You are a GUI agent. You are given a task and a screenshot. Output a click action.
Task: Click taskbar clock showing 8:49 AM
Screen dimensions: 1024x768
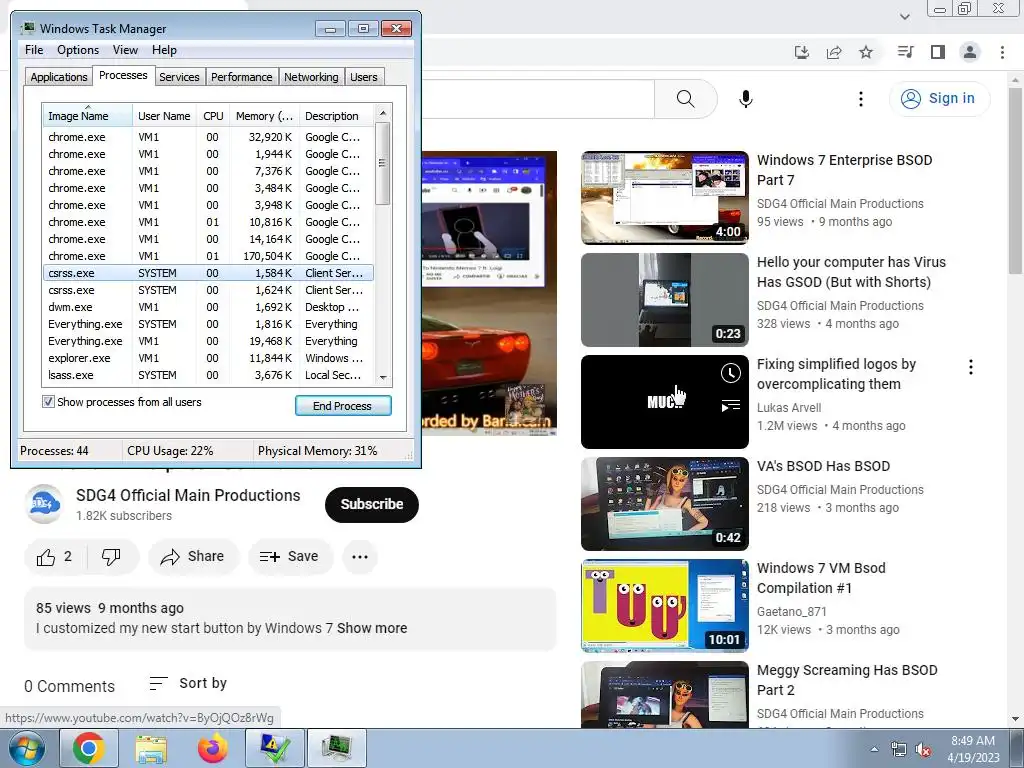click(973, 749)
